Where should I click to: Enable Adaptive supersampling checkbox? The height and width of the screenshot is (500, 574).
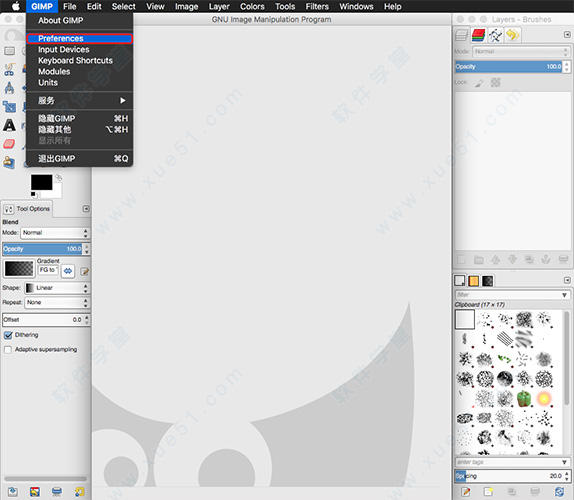tap(8, 350)
